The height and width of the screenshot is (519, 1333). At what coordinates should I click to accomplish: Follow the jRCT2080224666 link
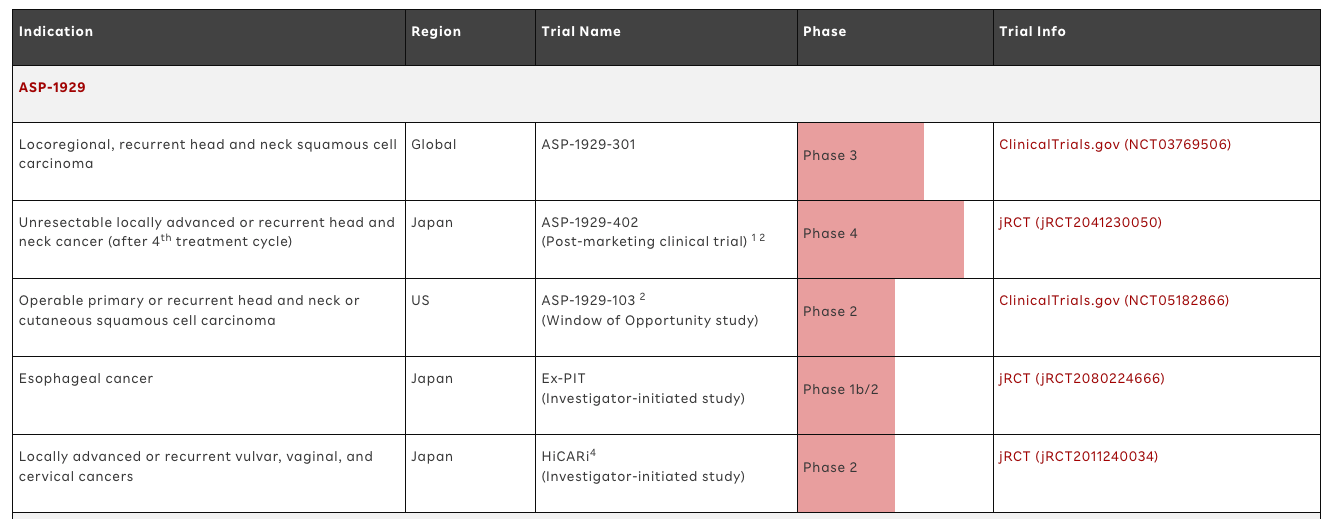coord(1081,379)
